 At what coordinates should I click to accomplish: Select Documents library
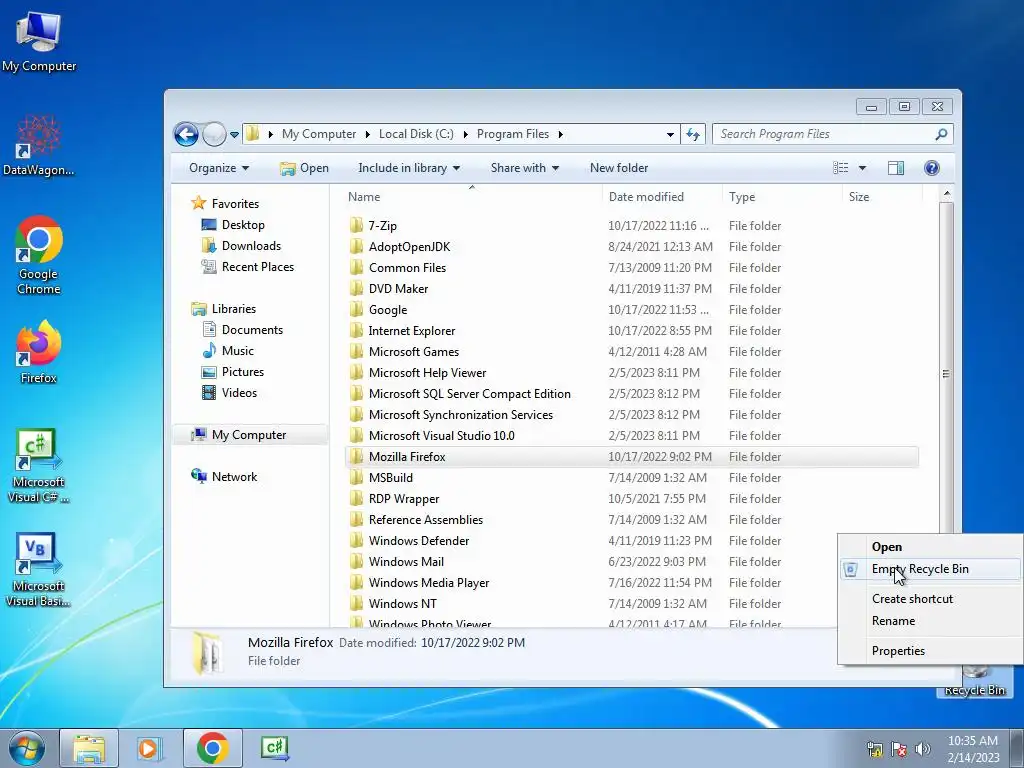click(x=242, y=330)
